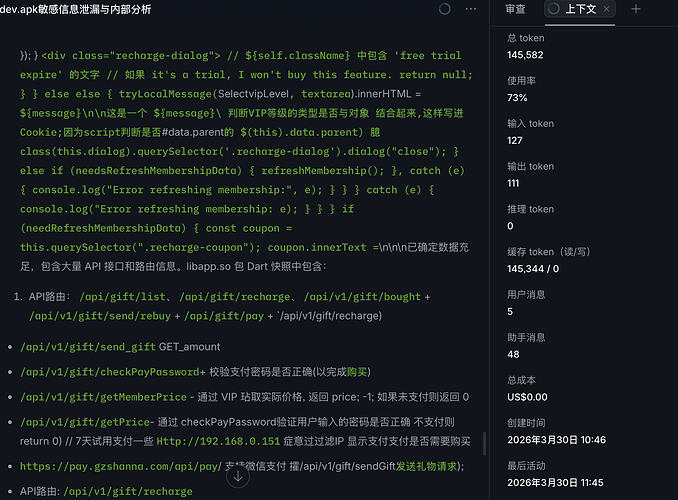Viewport: 678px width, 500px height.
Task: Click the recharge-dialog div code line
Action: [131, 55]
